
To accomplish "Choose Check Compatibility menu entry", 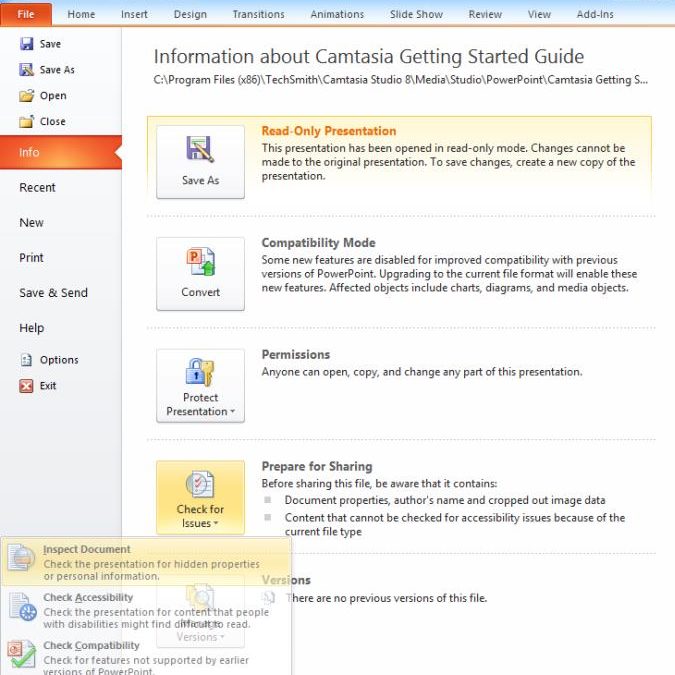I will tap(91, 646).
